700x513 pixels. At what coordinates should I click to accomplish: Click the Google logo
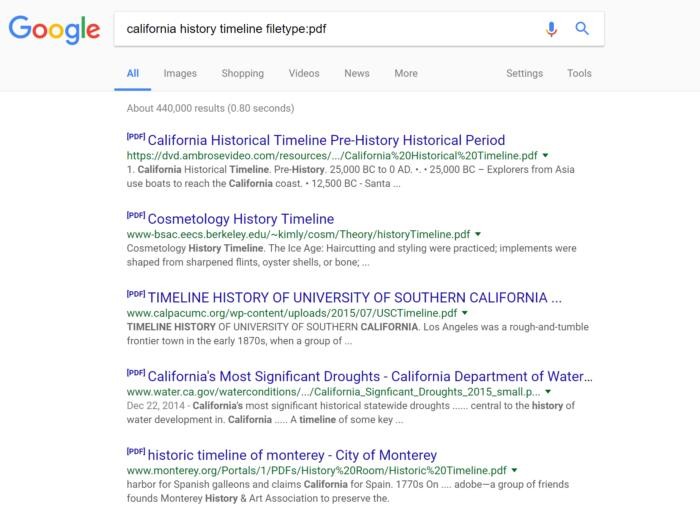(x=54, y=29)
